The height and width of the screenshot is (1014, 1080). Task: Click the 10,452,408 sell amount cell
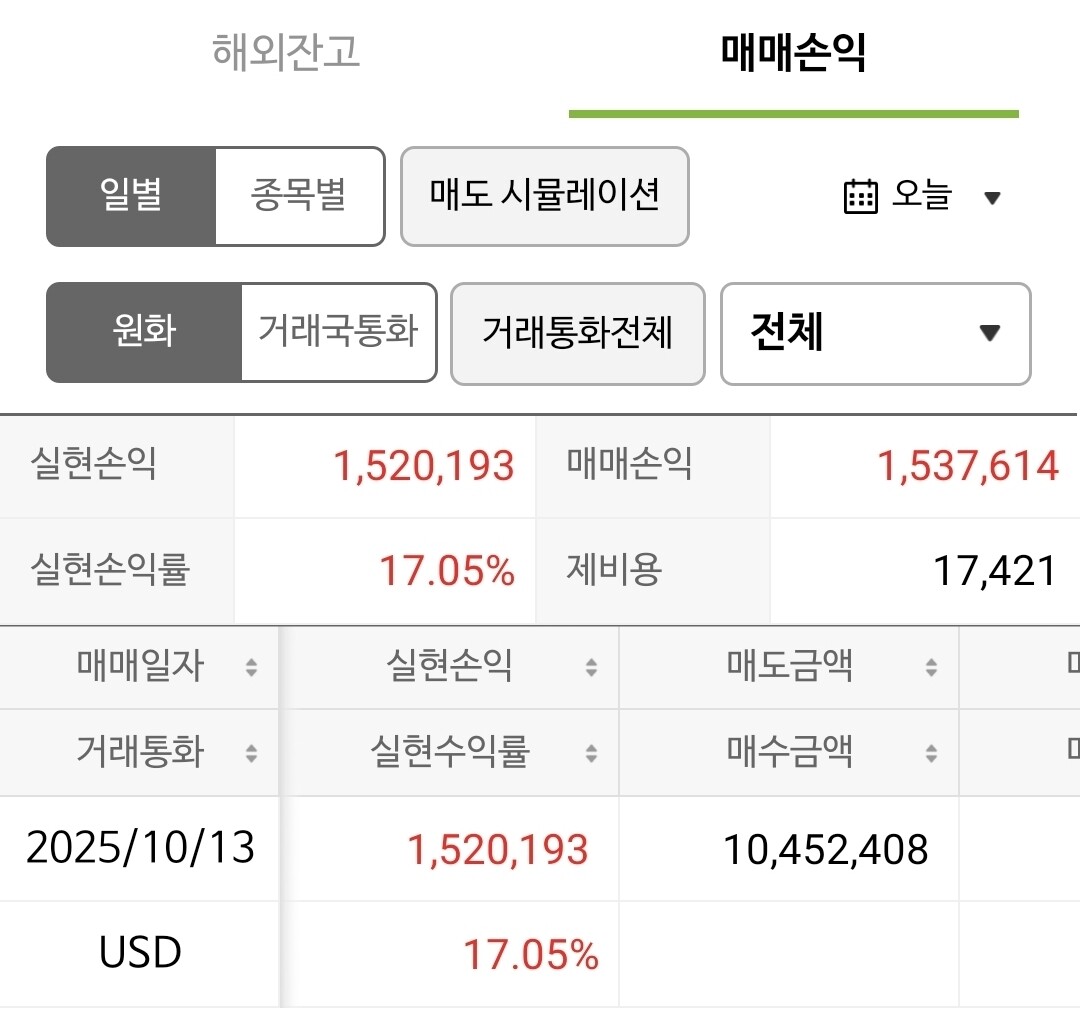point(826,849)
